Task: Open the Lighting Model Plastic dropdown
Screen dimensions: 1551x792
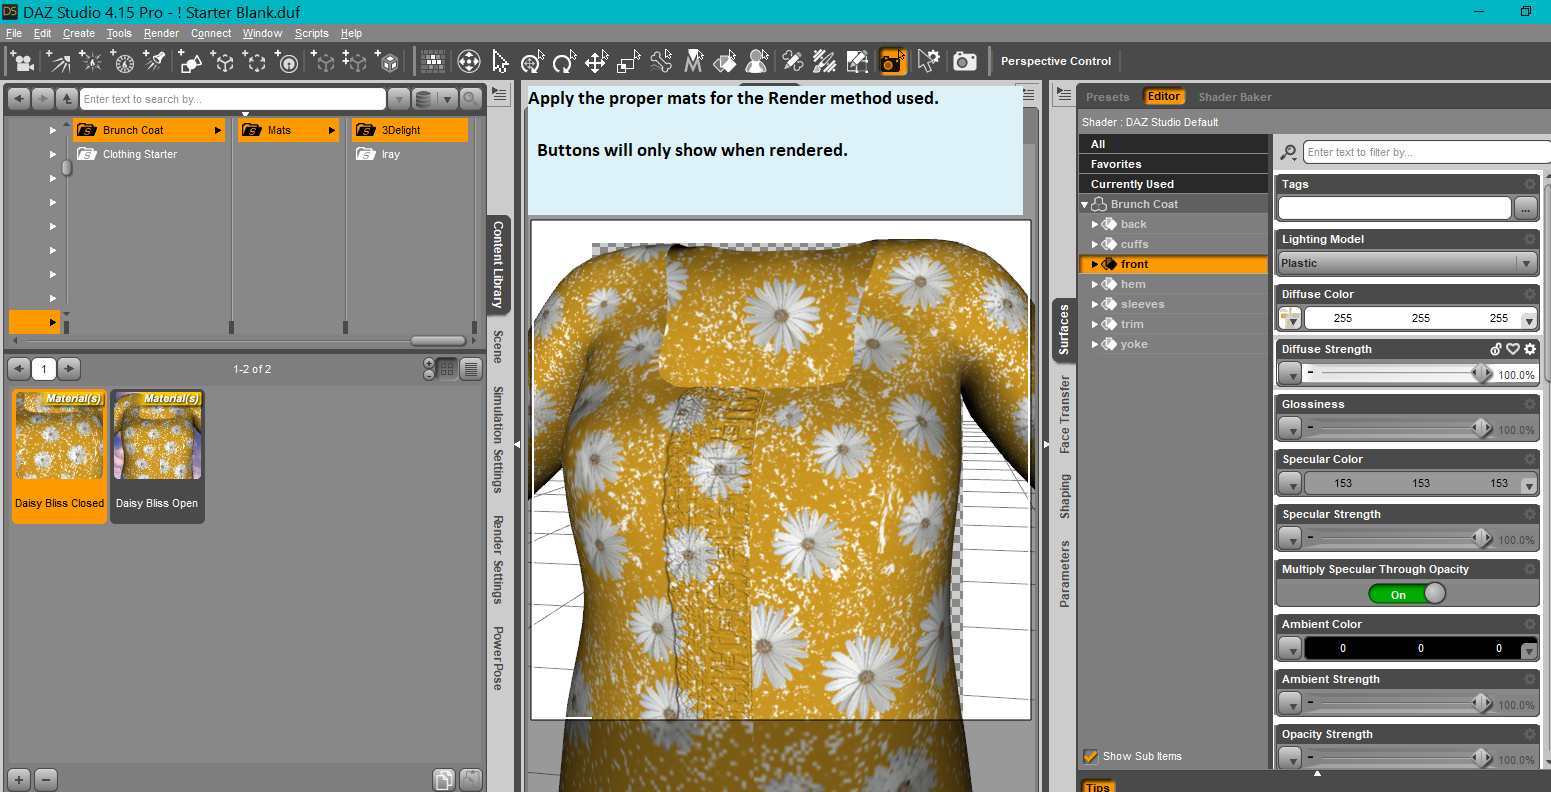Action: pyautogui.click(x=1407, y=263)
